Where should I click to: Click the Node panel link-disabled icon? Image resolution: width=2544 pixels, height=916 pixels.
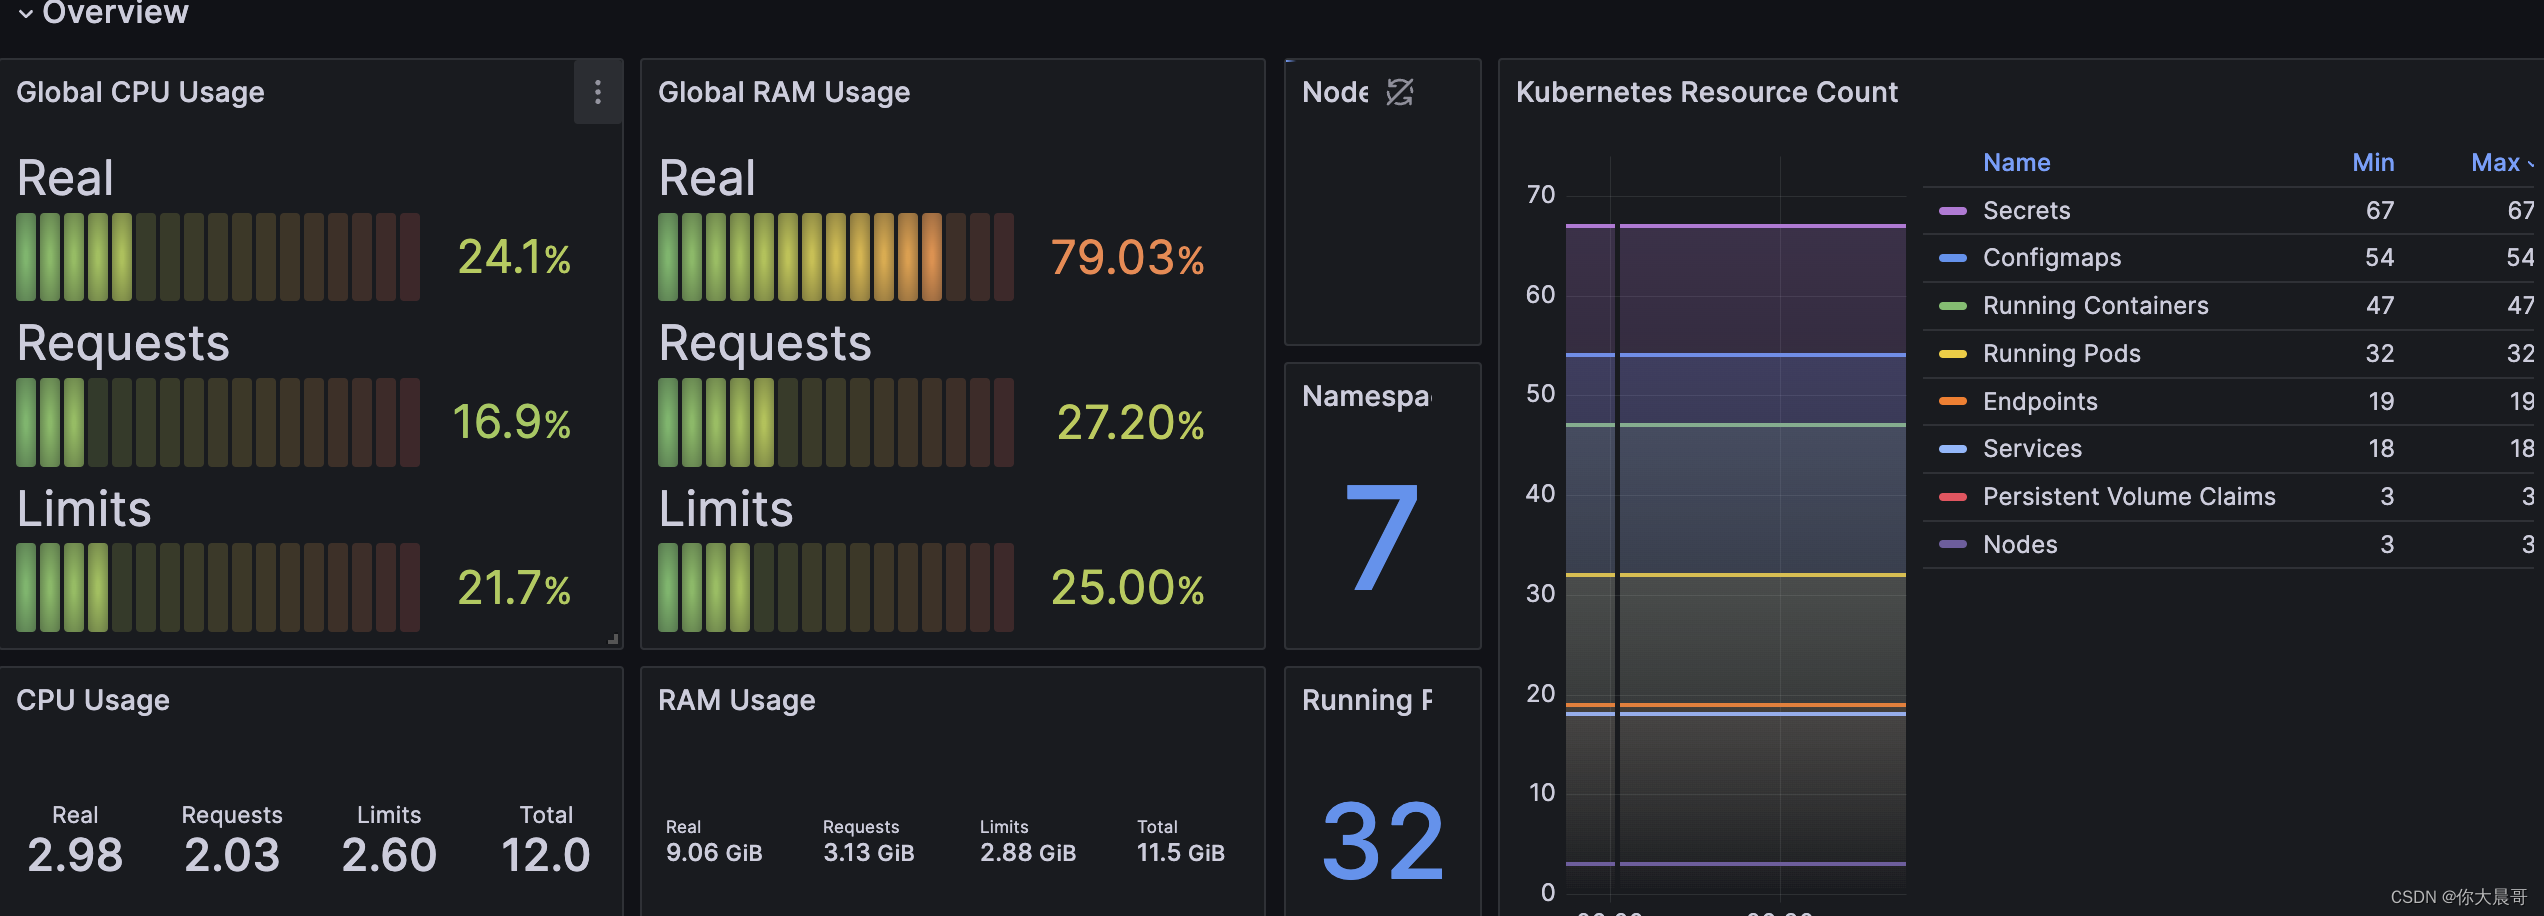click(x=1400, y=92)
